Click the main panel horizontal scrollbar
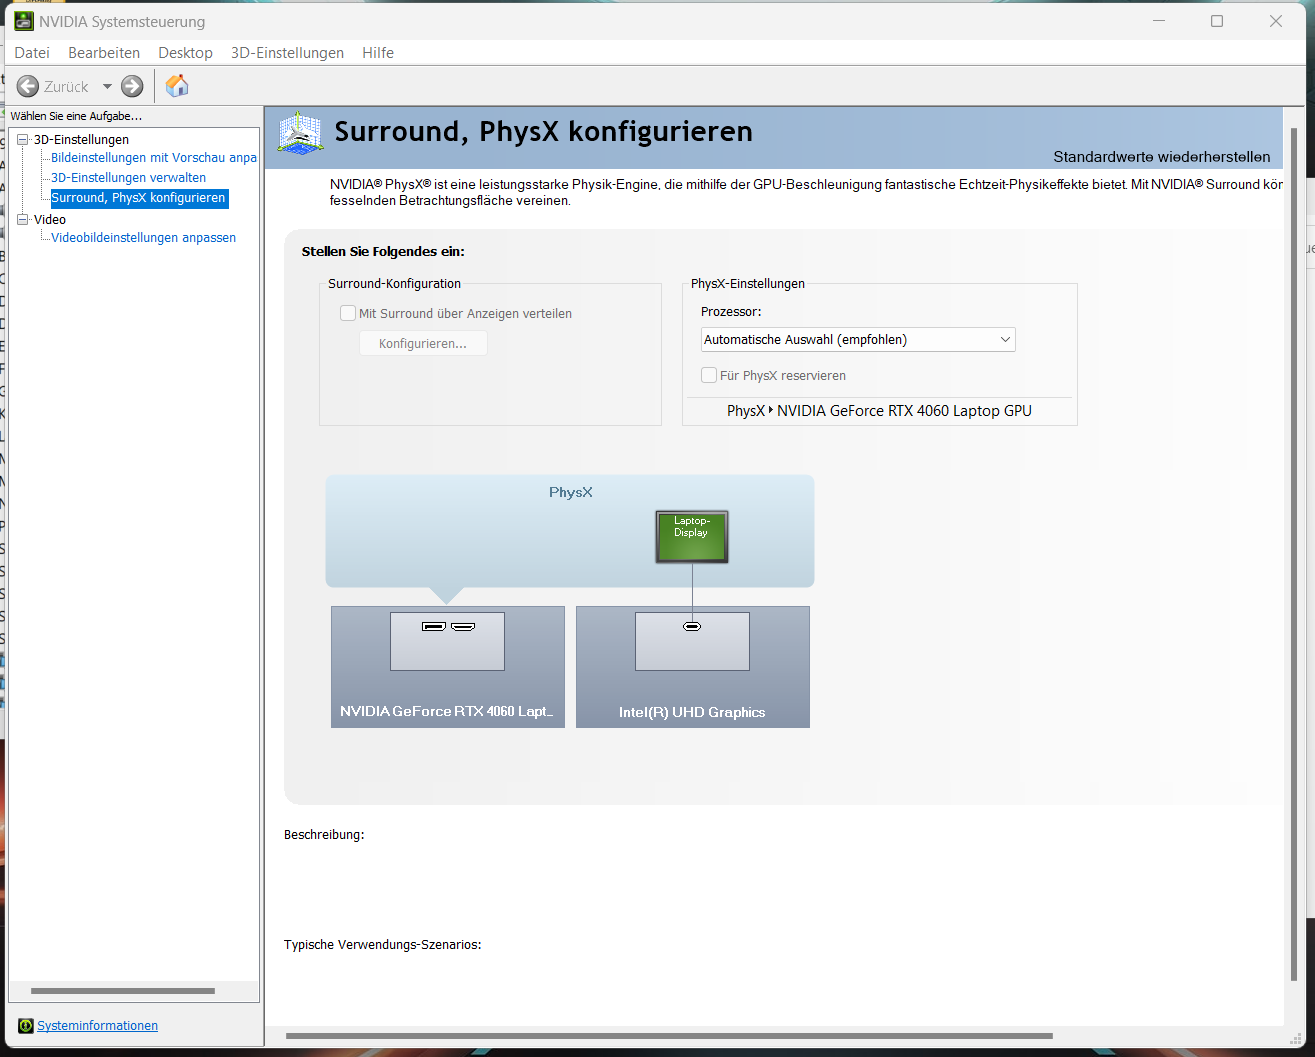 [x=669, y=1036]
